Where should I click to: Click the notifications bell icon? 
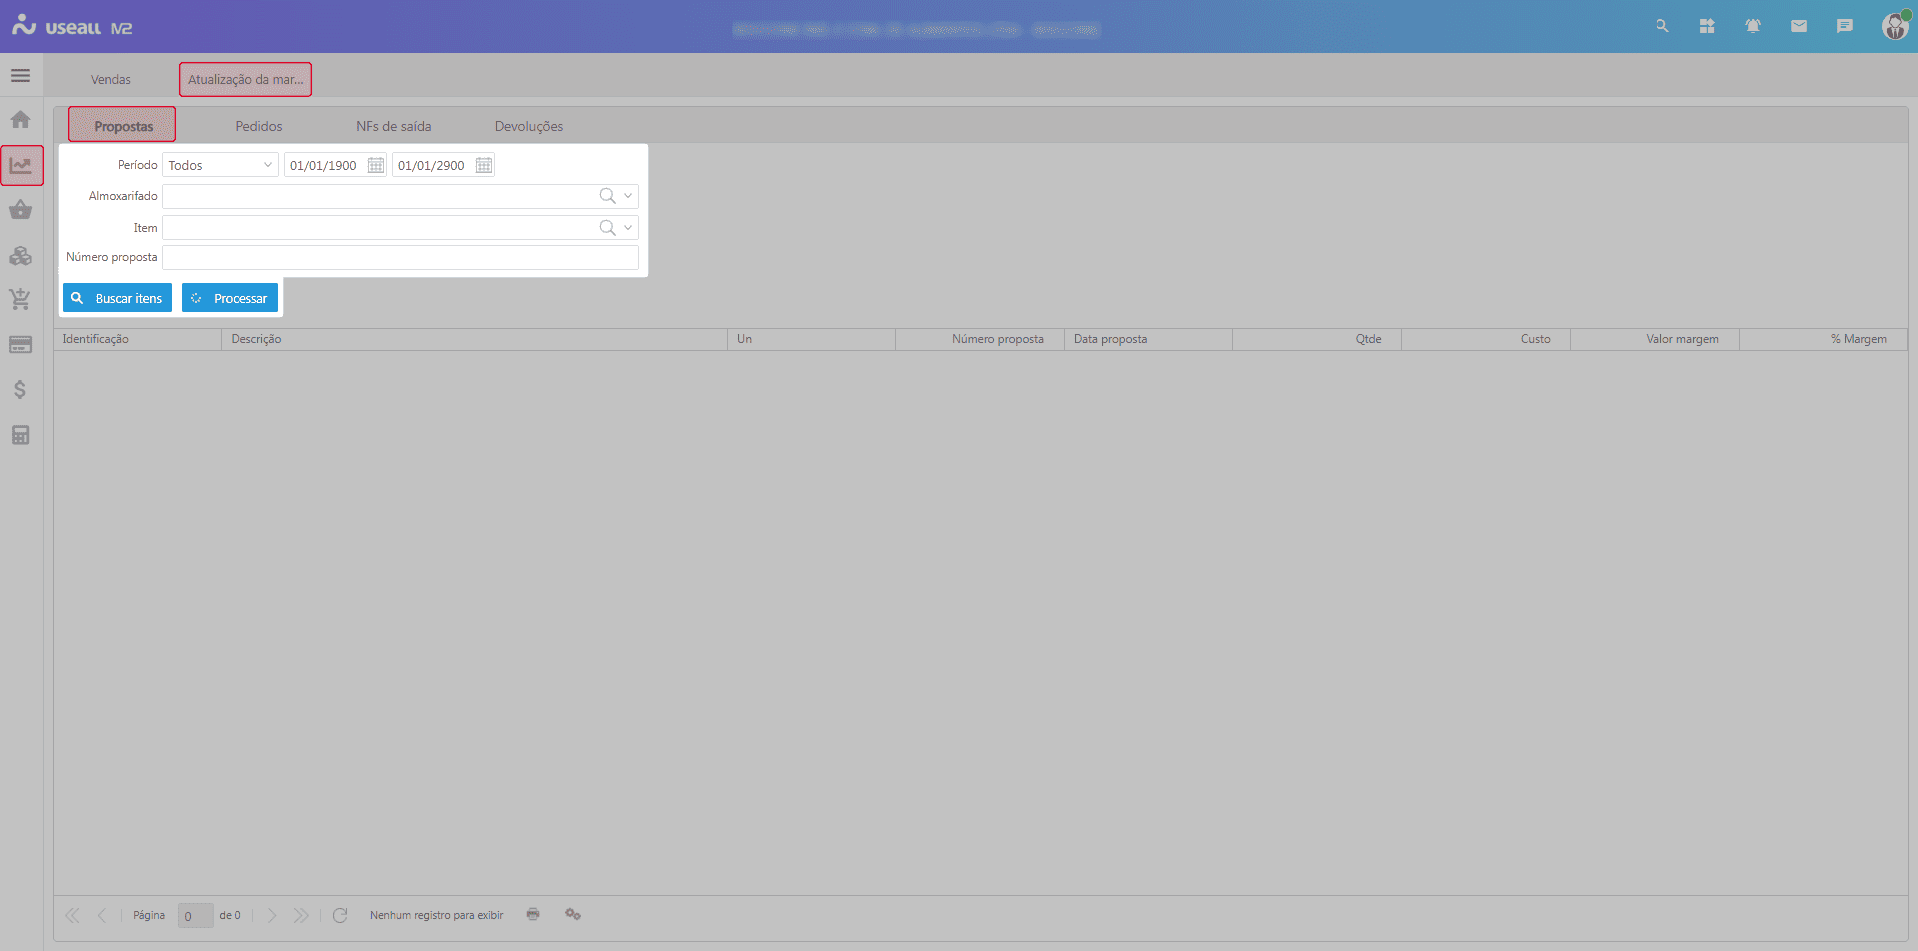[x=1753, y=27]
